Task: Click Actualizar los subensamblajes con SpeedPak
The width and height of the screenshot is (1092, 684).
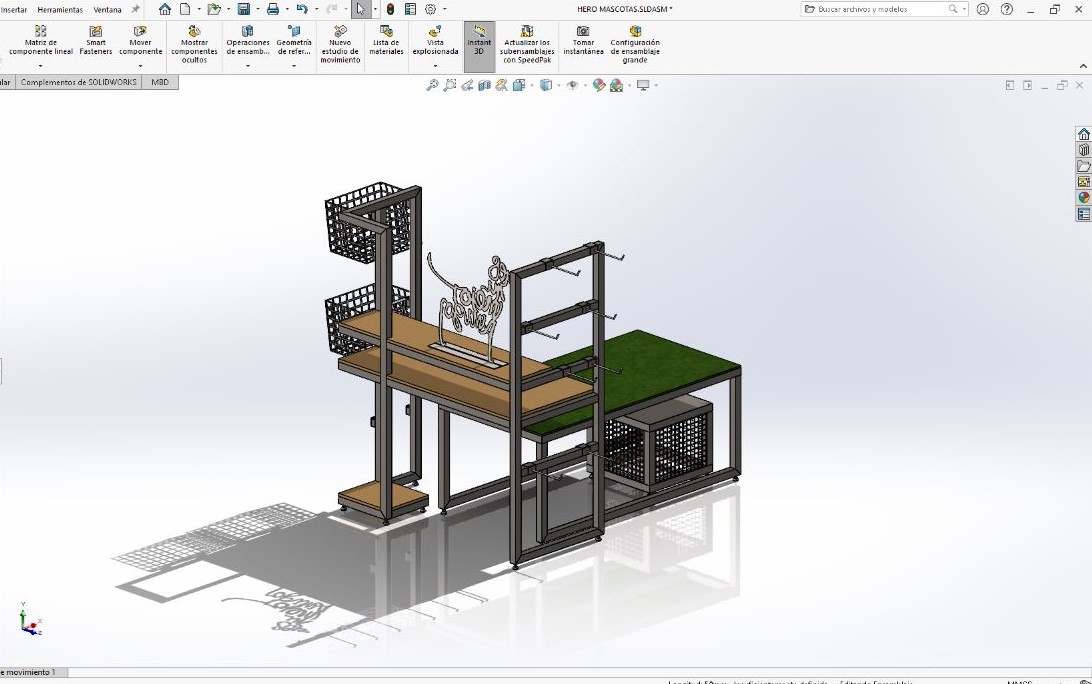Action: (x=527, y=45)
